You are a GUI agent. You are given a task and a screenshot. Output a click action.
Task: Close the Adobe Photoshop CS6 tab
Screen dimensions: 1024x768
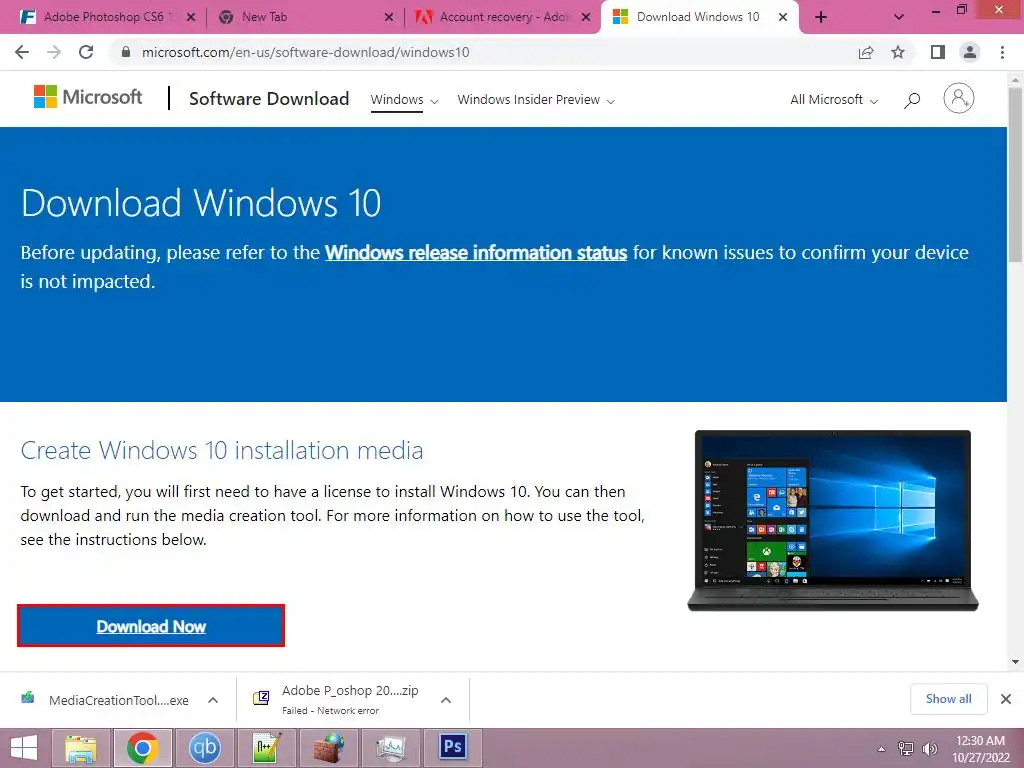[x=191, y=17]
